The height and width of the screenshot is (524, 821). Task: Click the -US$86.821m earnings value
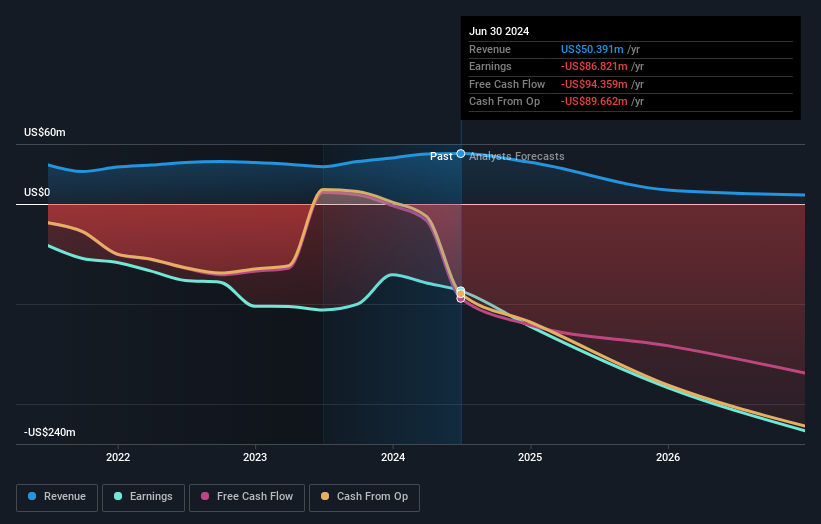point(594,66)
